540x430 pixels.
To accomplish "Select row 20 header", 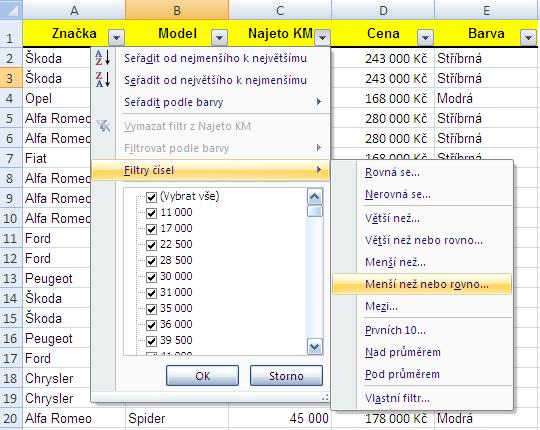I will (11, 418).
